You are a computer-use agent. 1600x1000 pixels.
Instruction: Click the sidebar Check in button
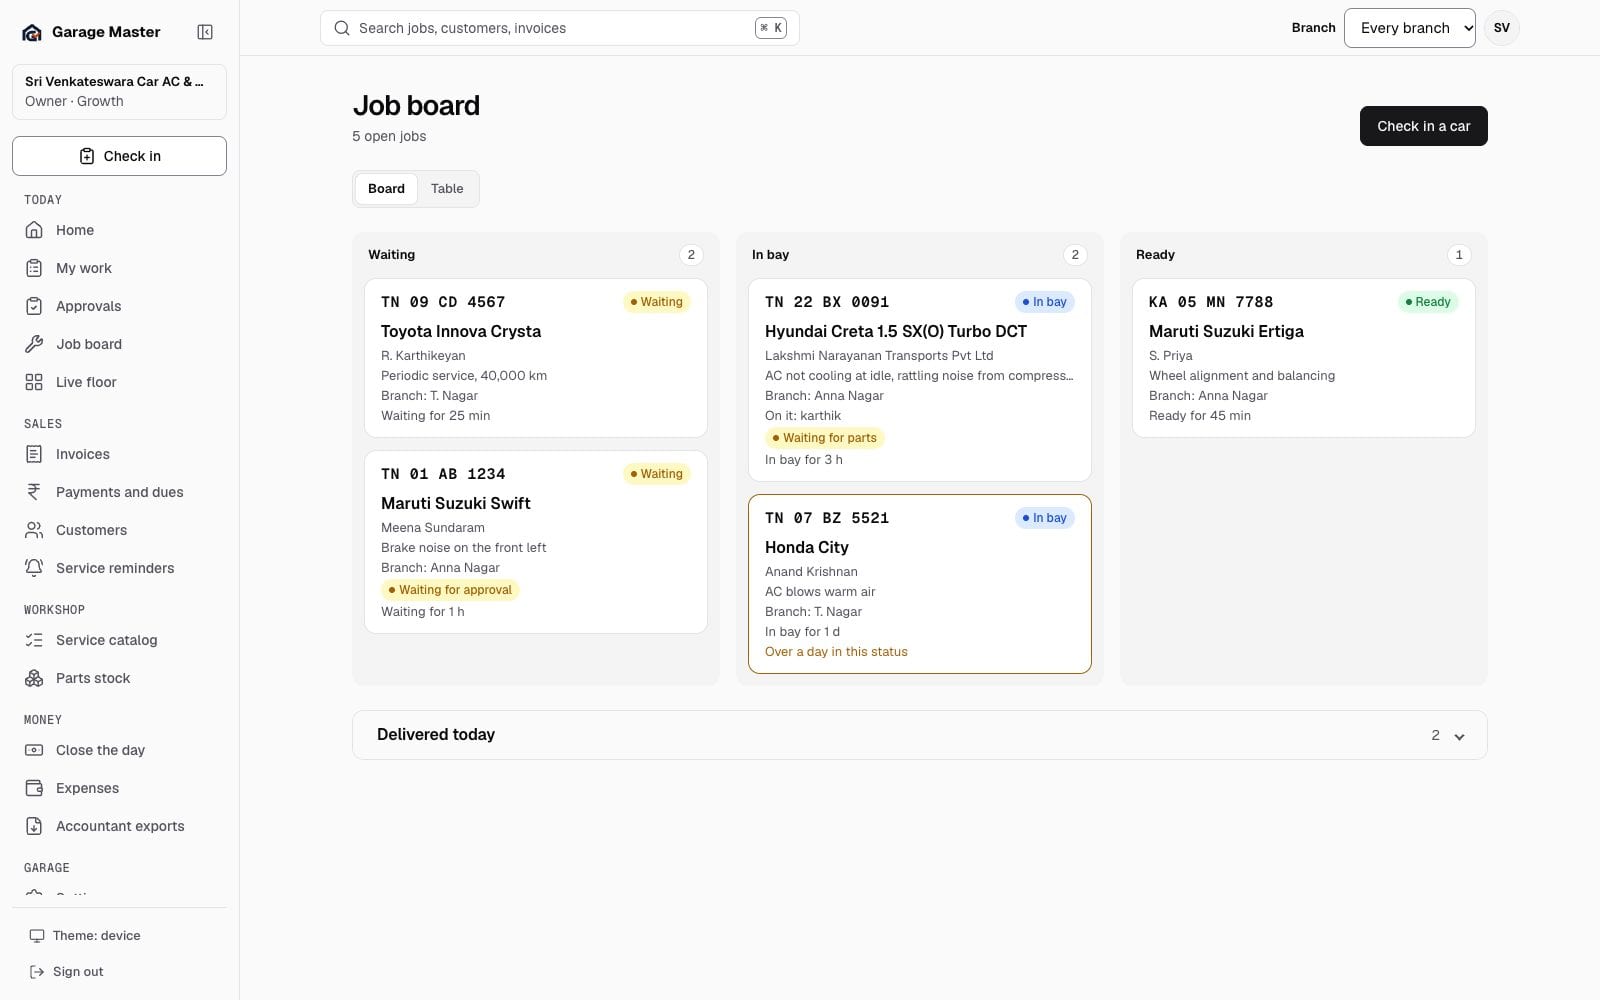(x=119, y=156)
